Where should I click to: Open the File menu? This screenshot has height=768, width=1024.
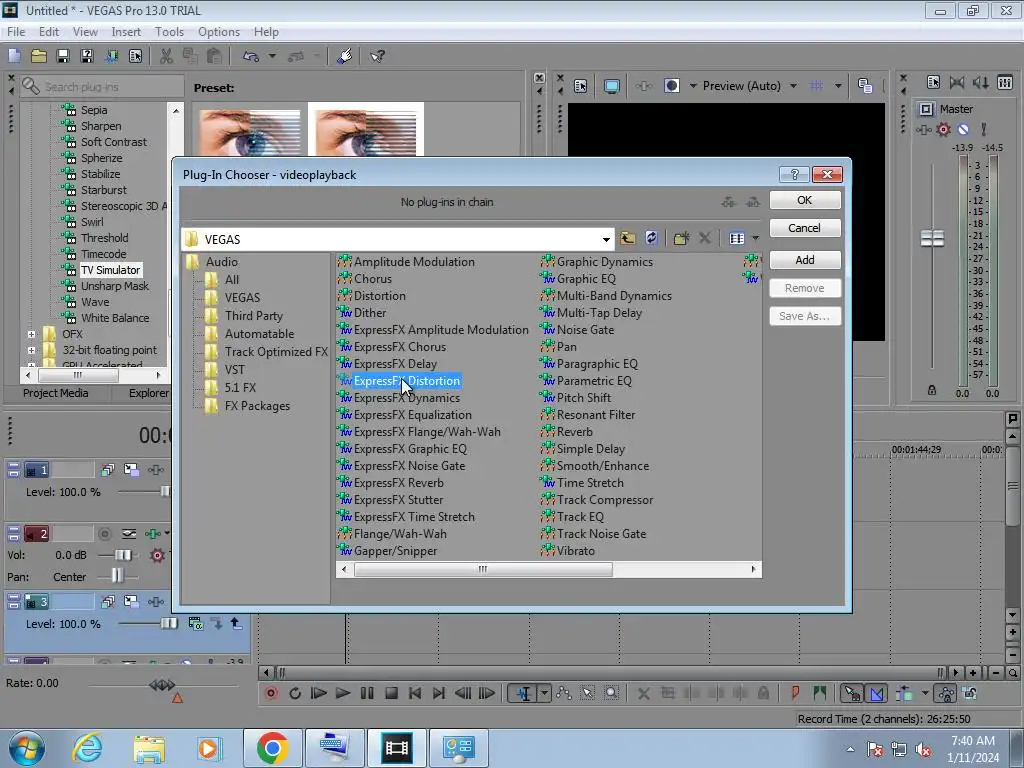[x=16, y=31]
